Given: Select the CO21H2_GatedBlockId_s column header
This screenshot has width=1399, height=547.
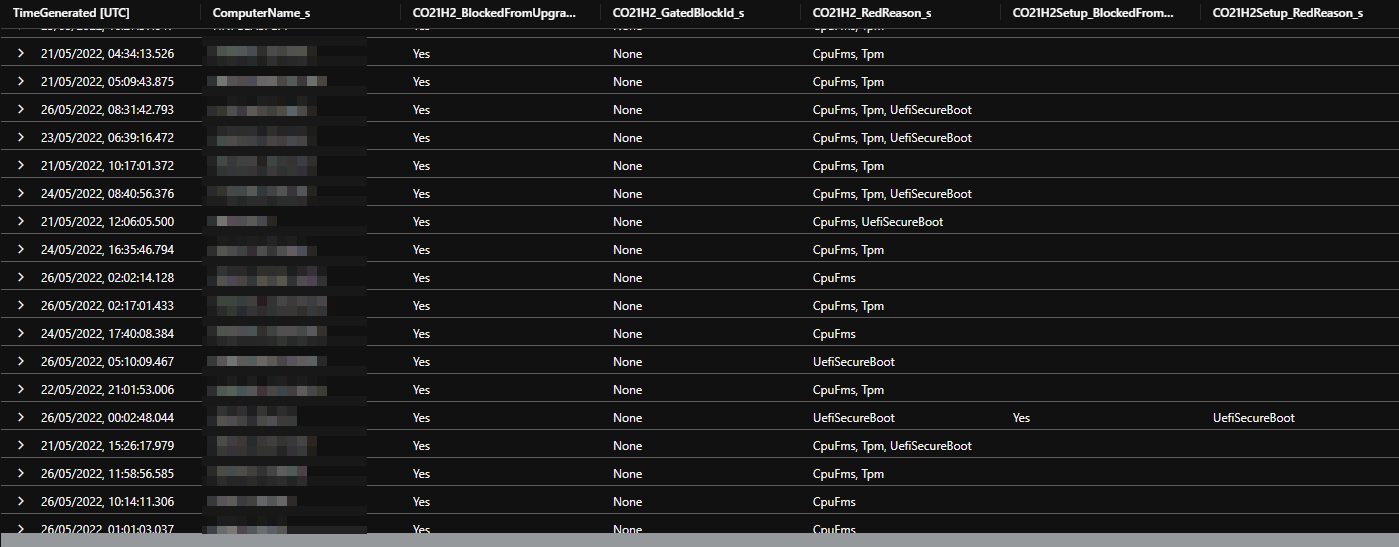Looking at the screenshot, I should (678, 13).
